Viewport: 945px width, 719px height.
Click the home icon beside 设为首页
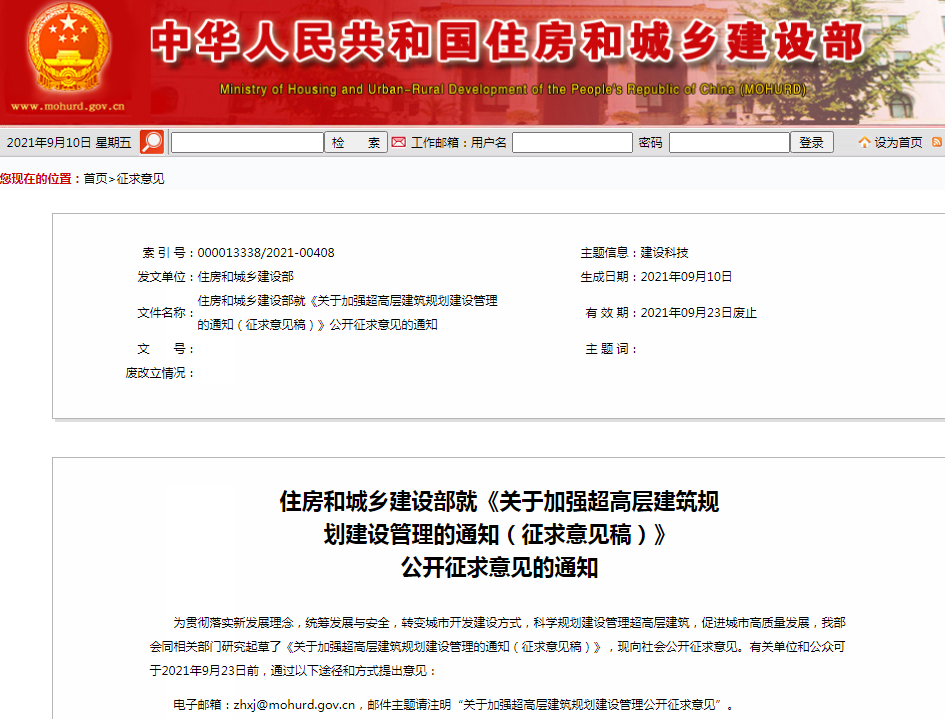coord(864,143)
